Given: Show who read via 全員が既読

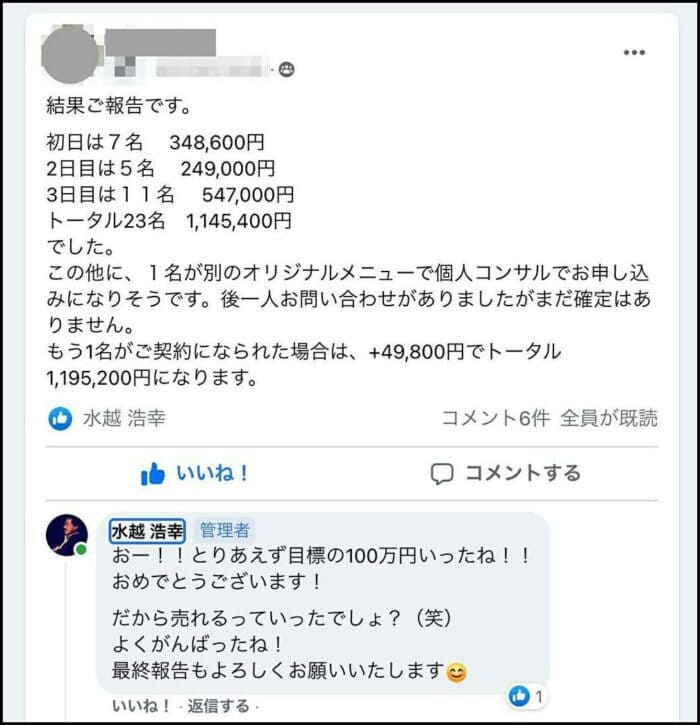Looking at the screenshot, I should (x=609, y=418).
